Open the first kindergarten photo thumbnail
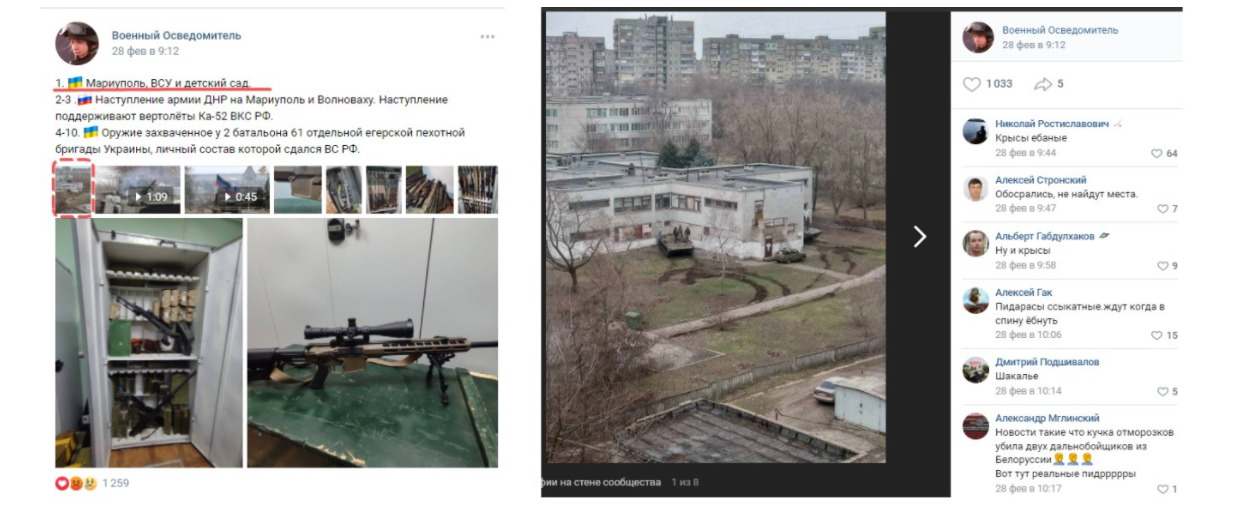Image resolution: width=1246 pixels, height=524 pixels. (72, 189)
